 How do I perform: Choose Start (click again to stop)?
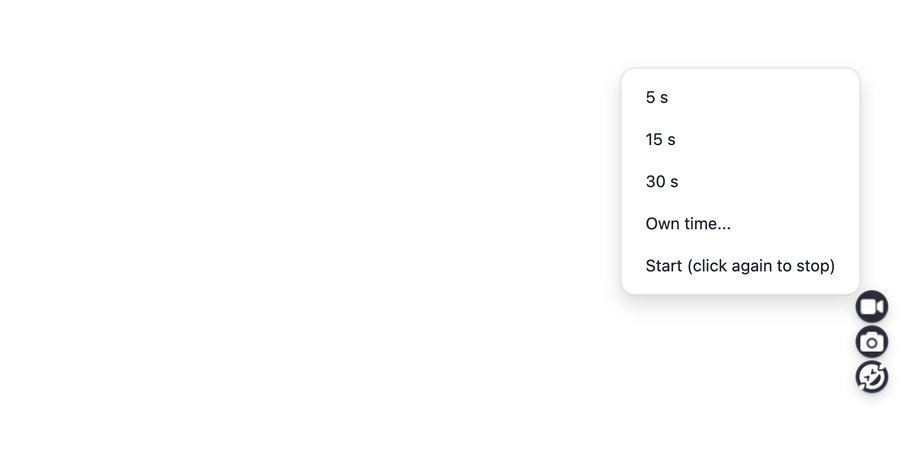click(x=740, y=266)
